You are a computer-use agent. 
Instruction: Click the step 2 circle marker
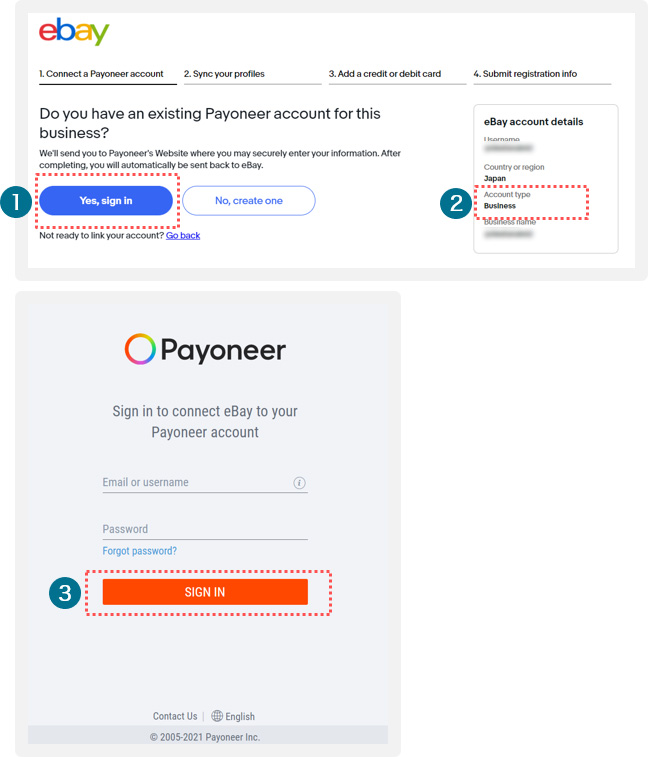click(x=456, y=203)
